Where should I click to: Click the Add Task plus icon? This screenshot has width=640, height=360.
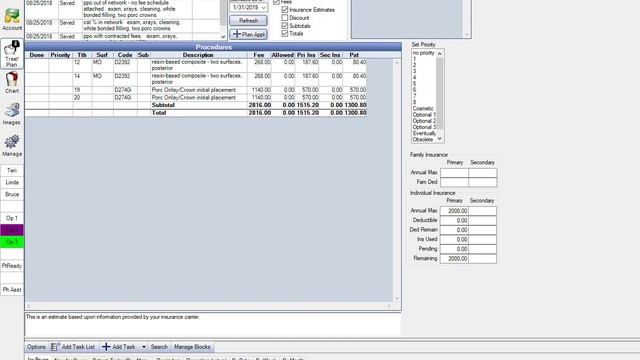point(106,347)
